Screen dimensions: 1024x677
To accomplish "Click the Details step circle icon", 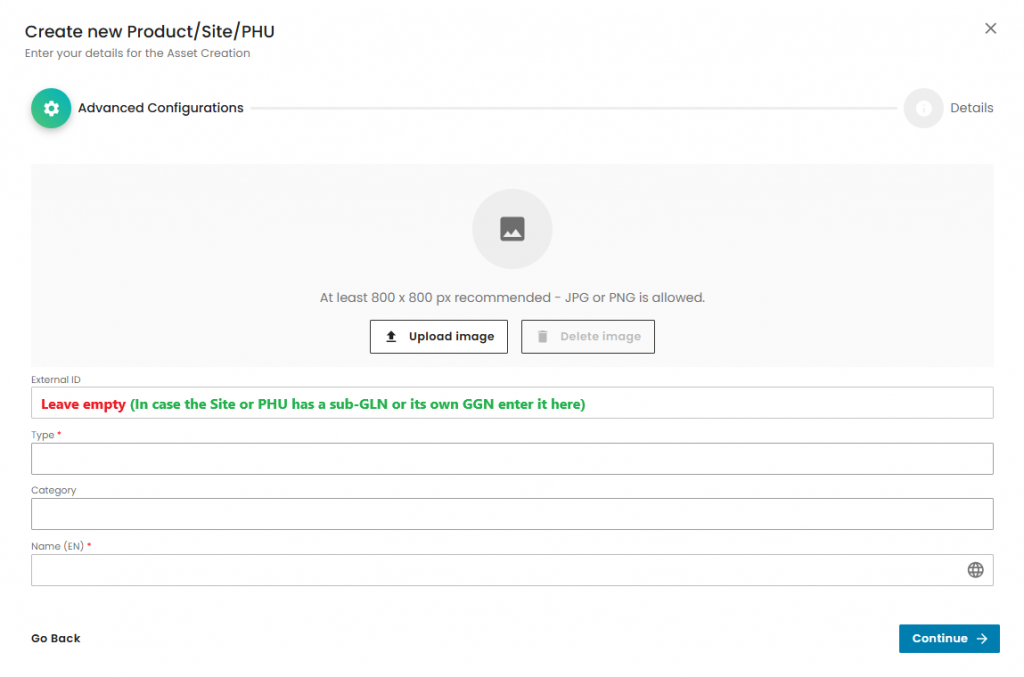I will pyautogui.click(x=923, y=108).
